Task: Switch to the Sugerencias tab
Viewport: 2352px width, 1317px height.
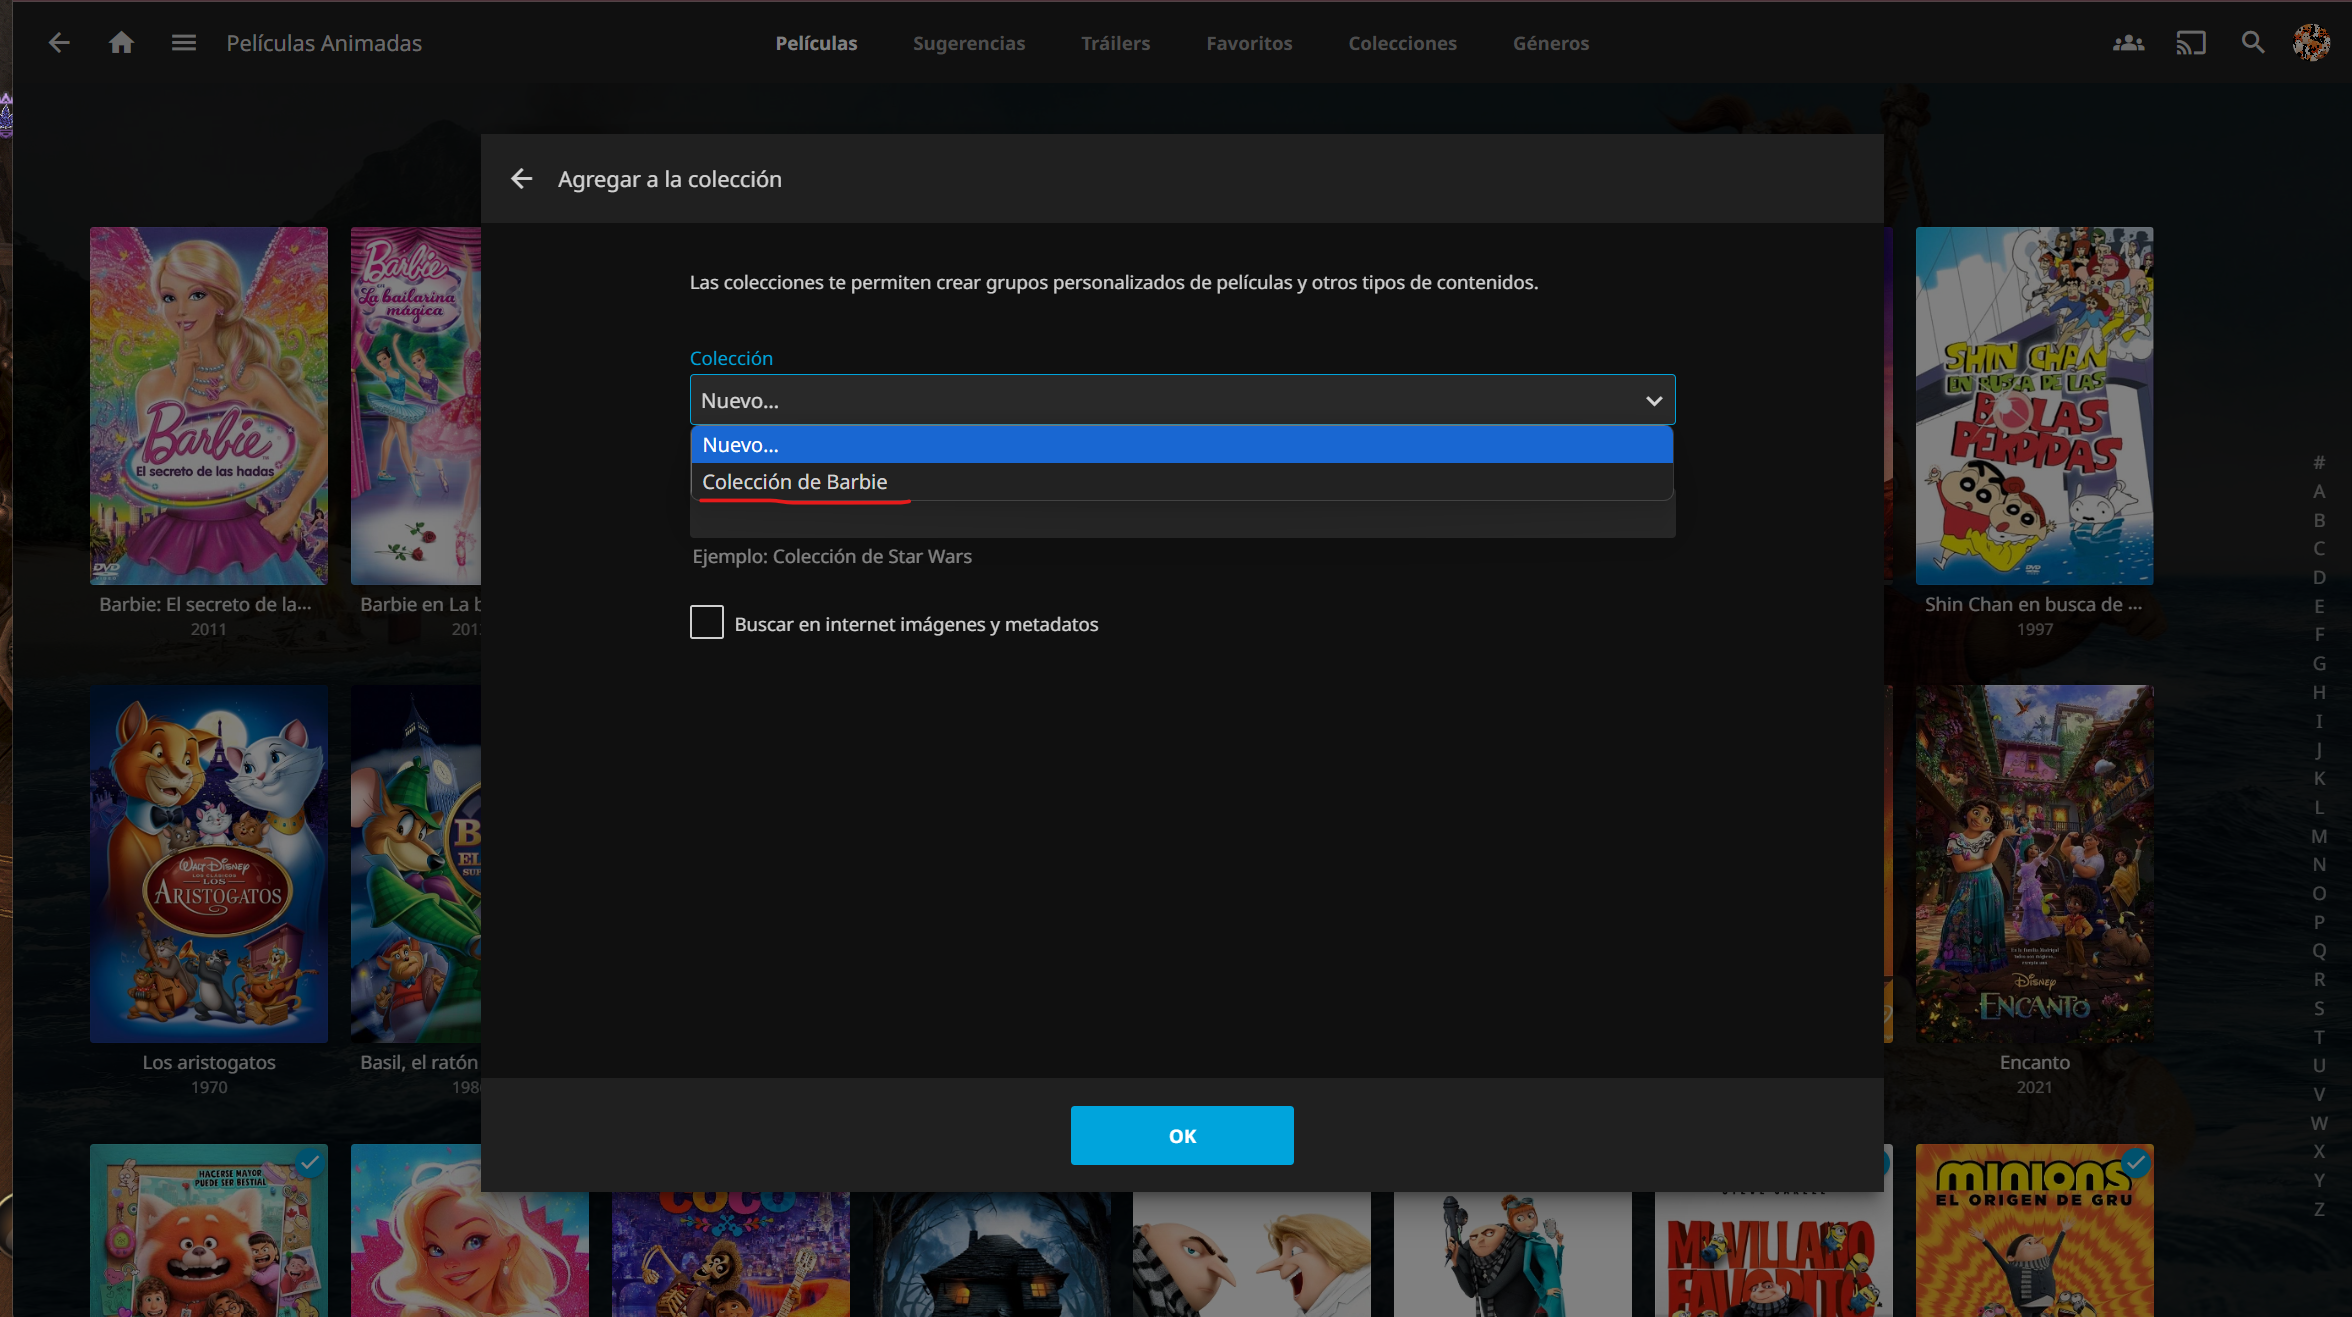Action: 968,43
